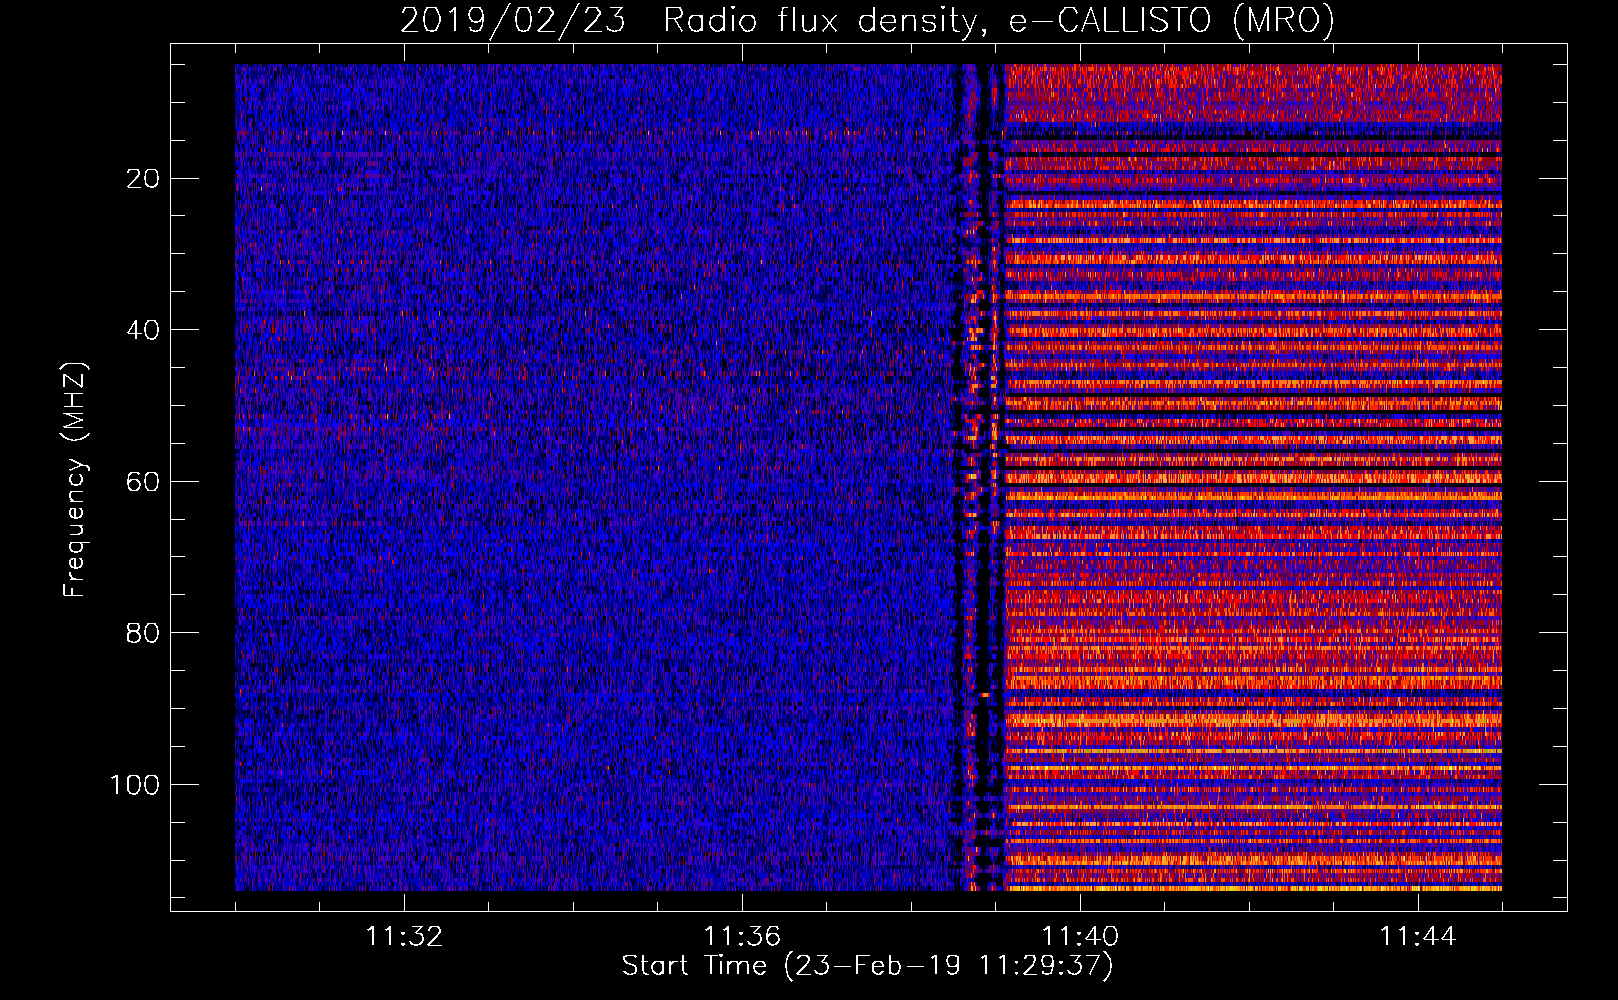Click the 80 MHz frequency tick label
Screen dimensions: 1618x1000
tap(144, 633)
